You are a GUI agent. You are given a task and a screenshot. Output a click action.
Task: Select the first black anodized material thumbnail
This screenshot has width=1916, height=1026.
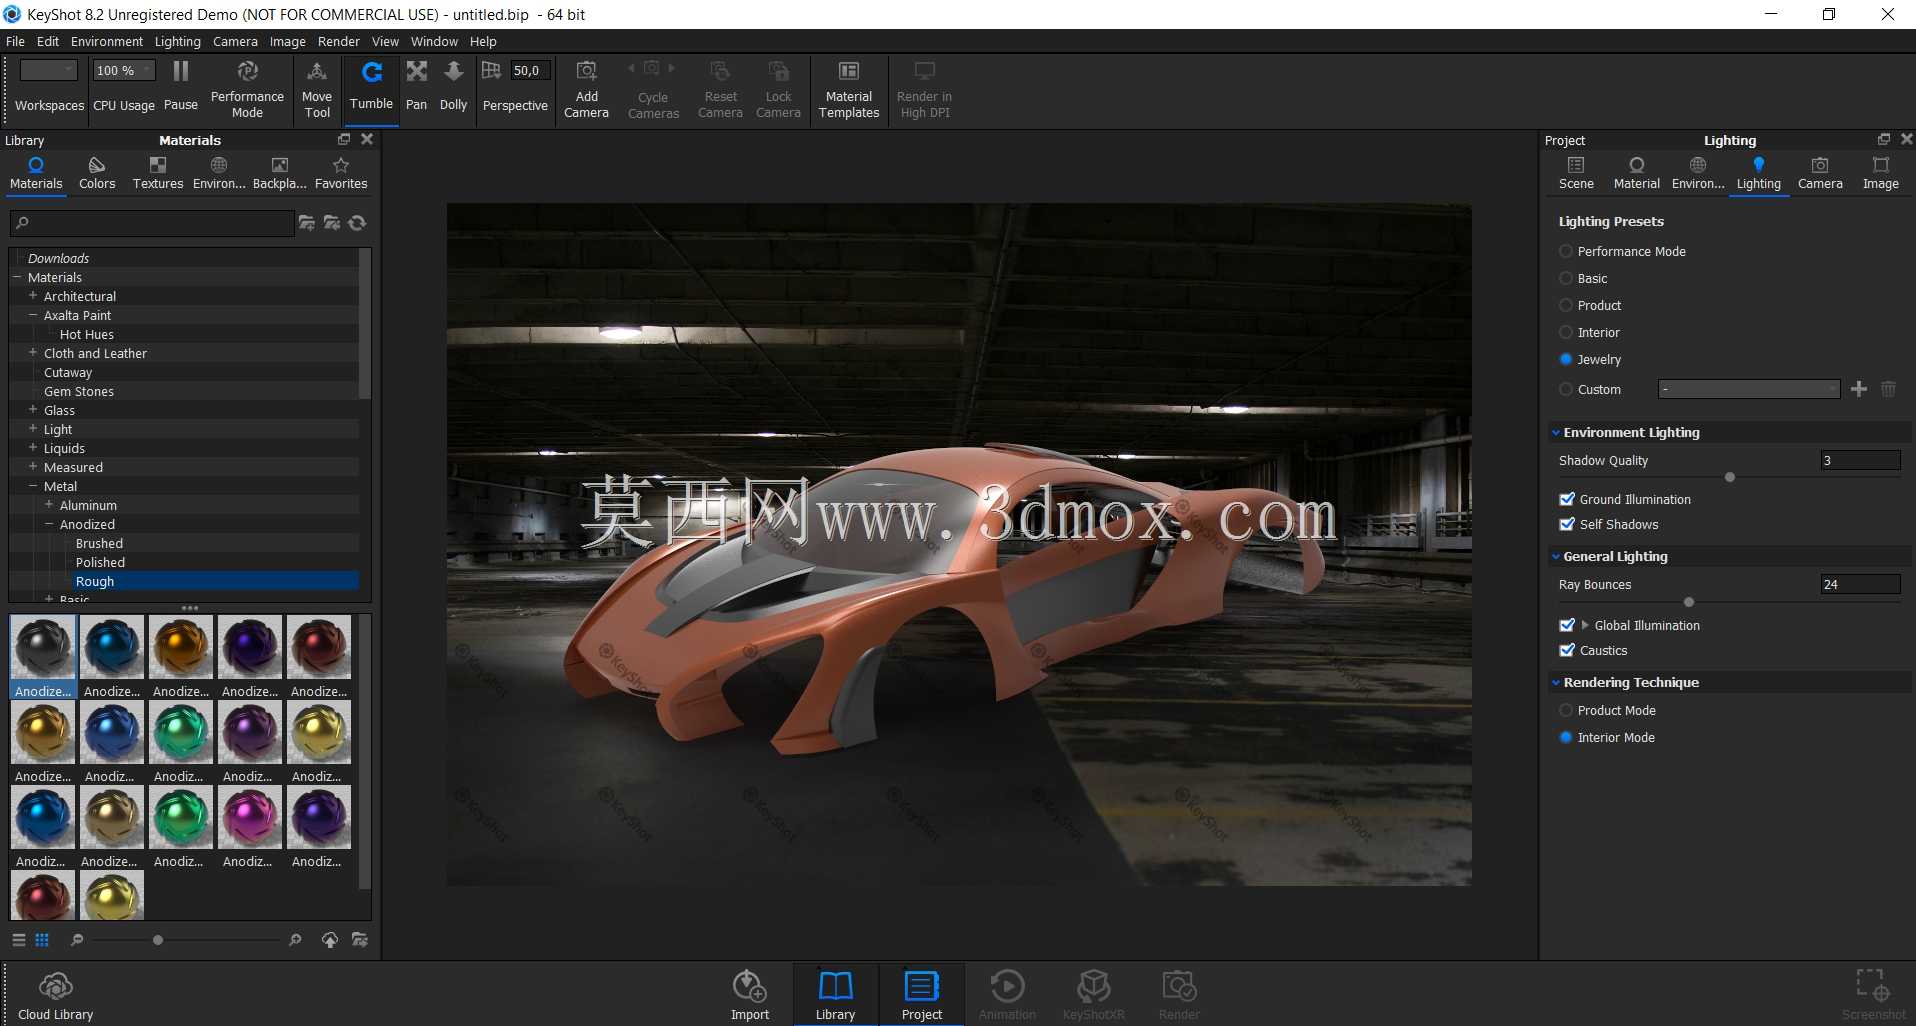43,657
